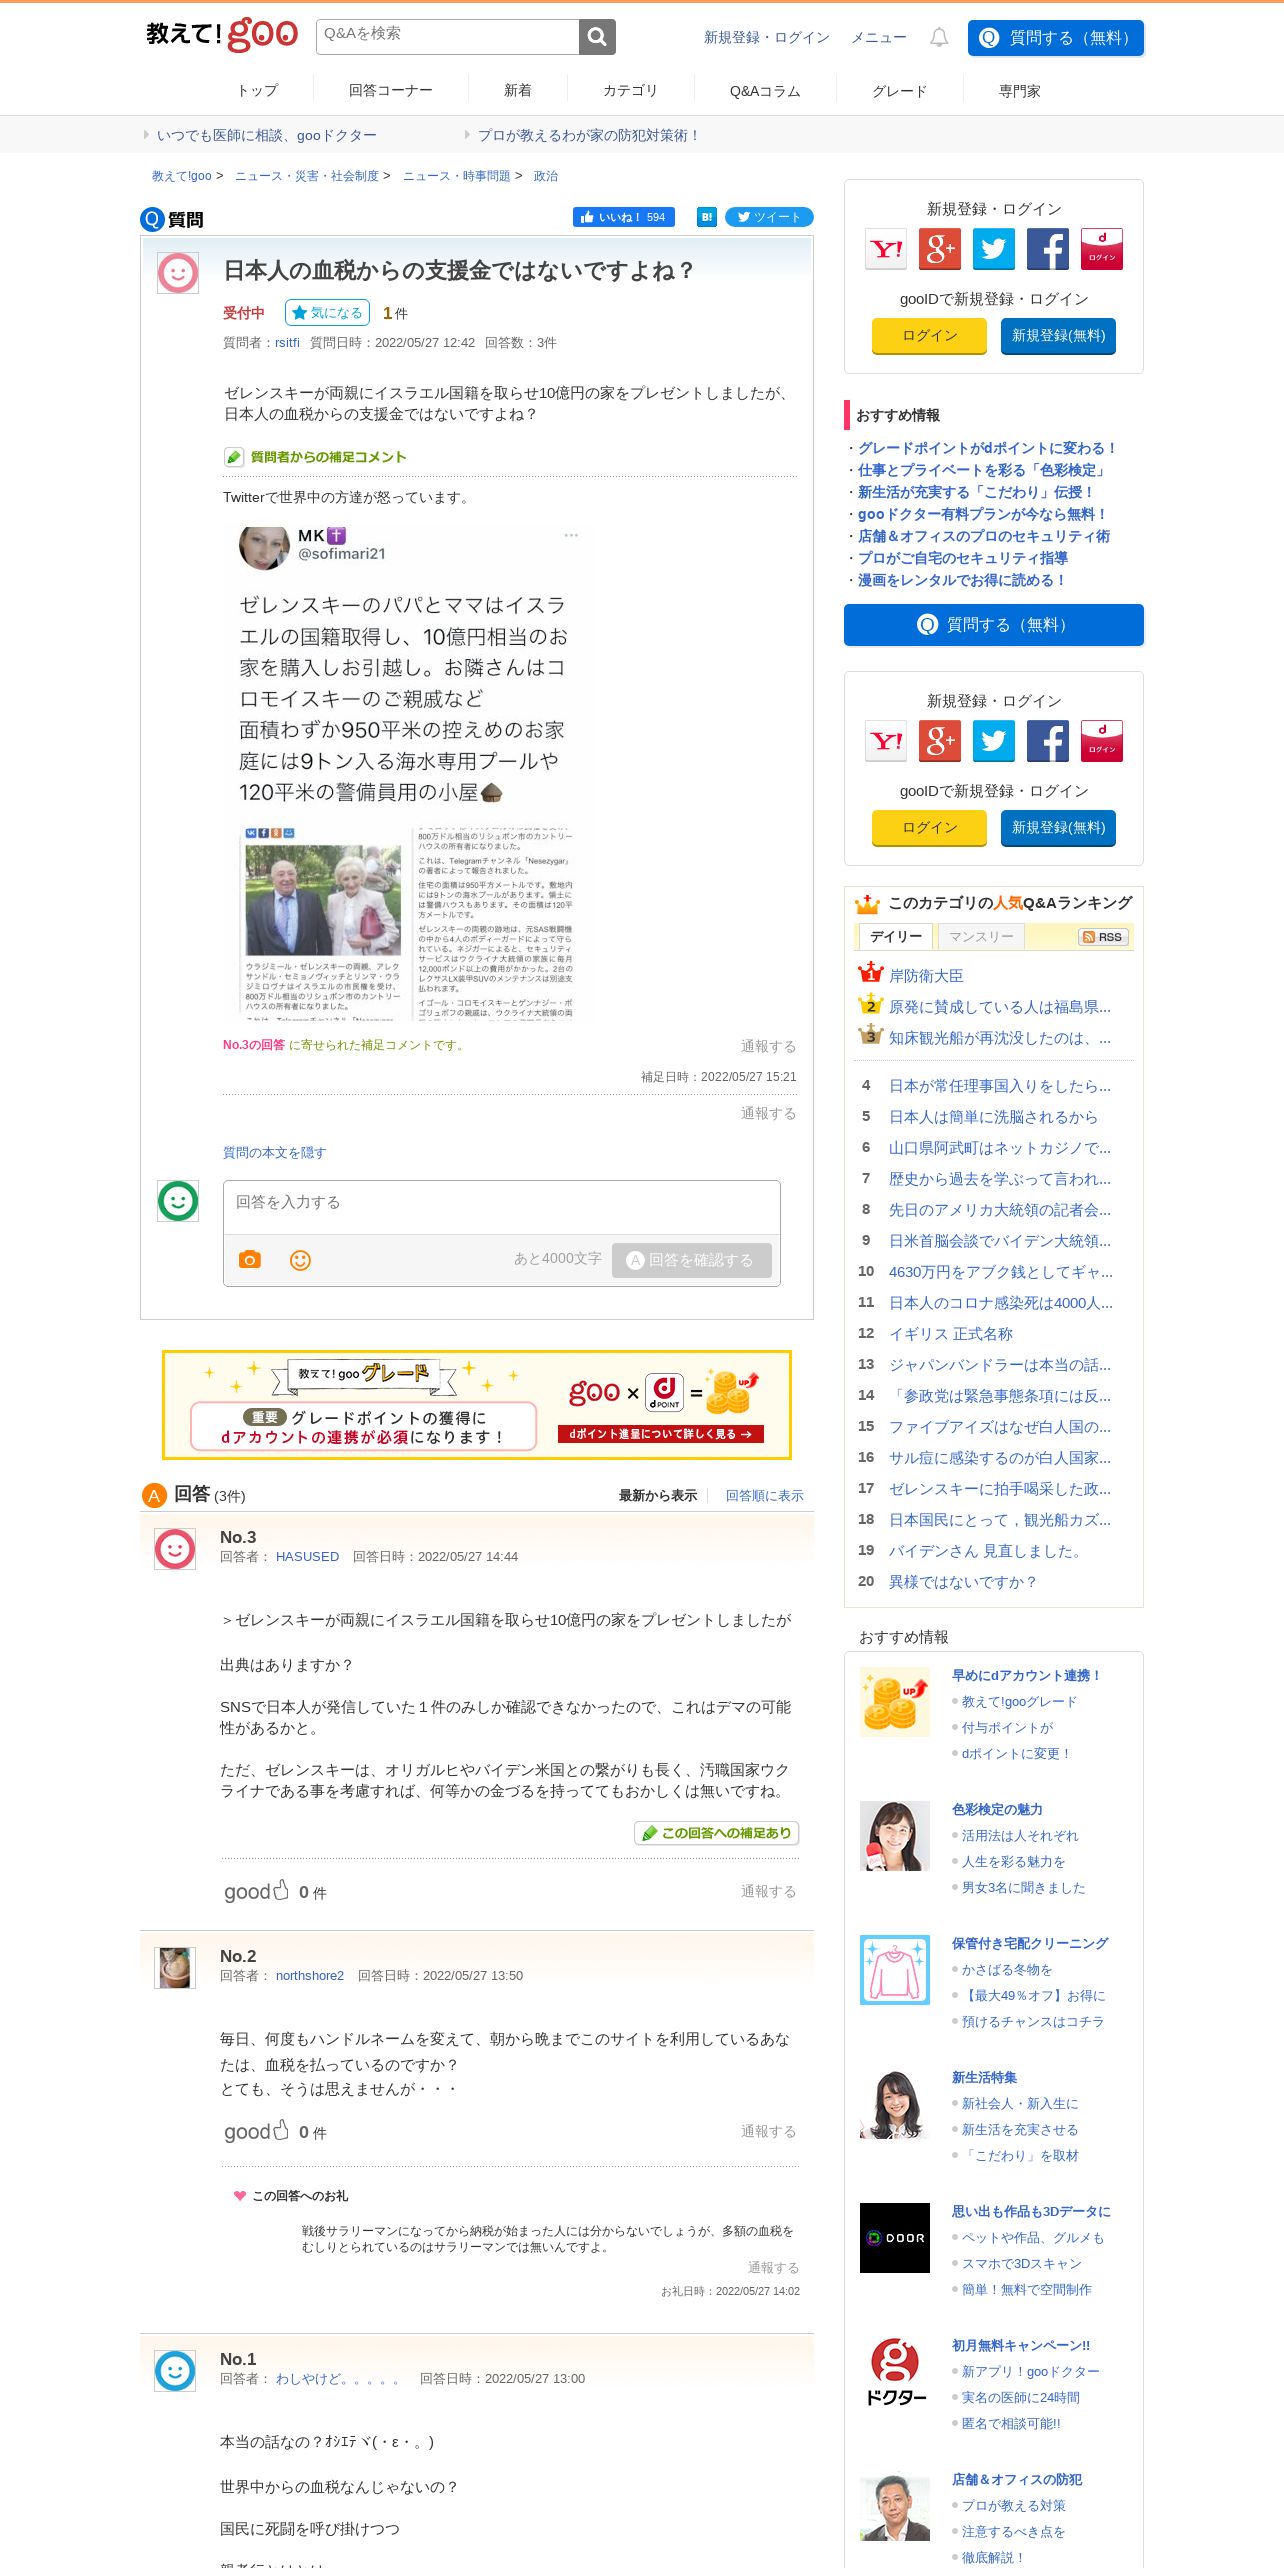Click 回答を確認する button

(692, 1260)
